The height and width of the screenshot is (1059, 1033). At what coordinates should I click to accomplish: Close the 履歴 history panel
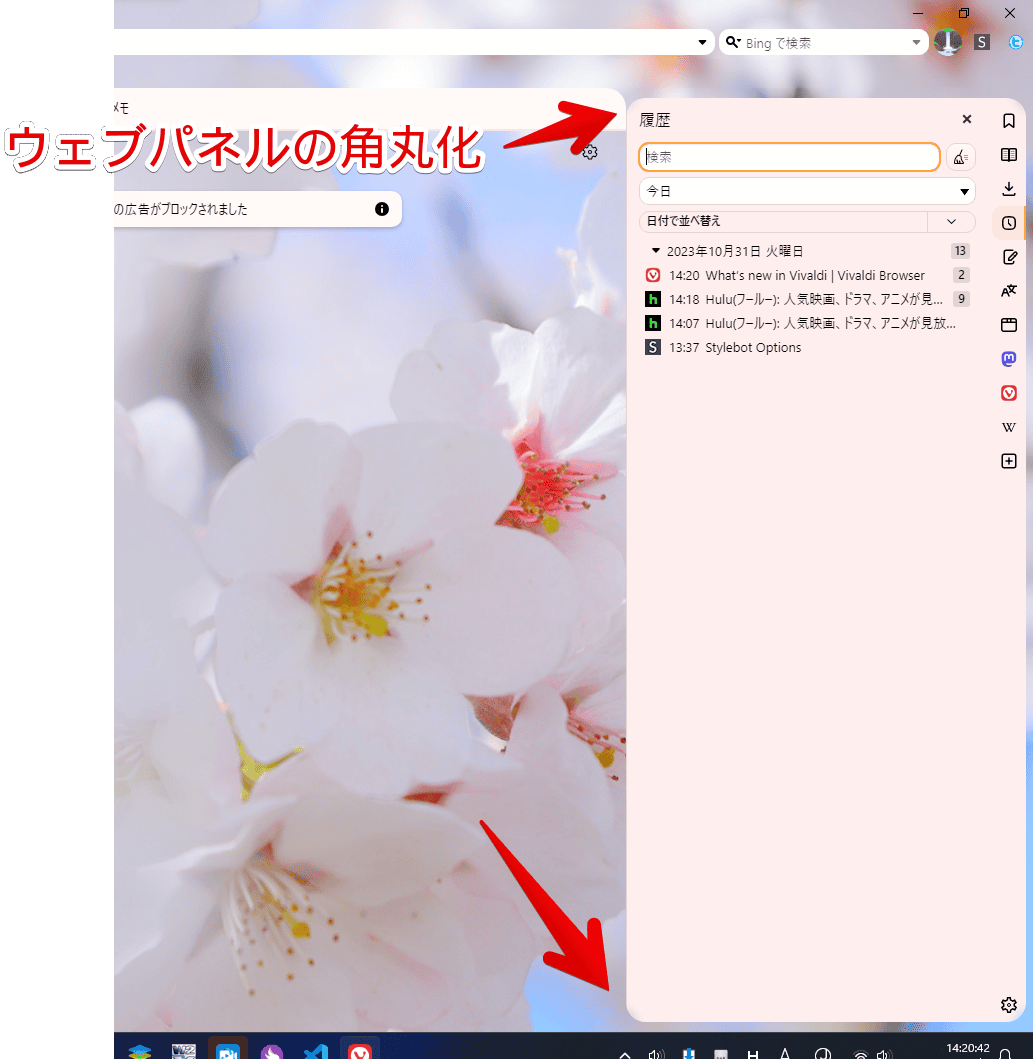point(967,120)
